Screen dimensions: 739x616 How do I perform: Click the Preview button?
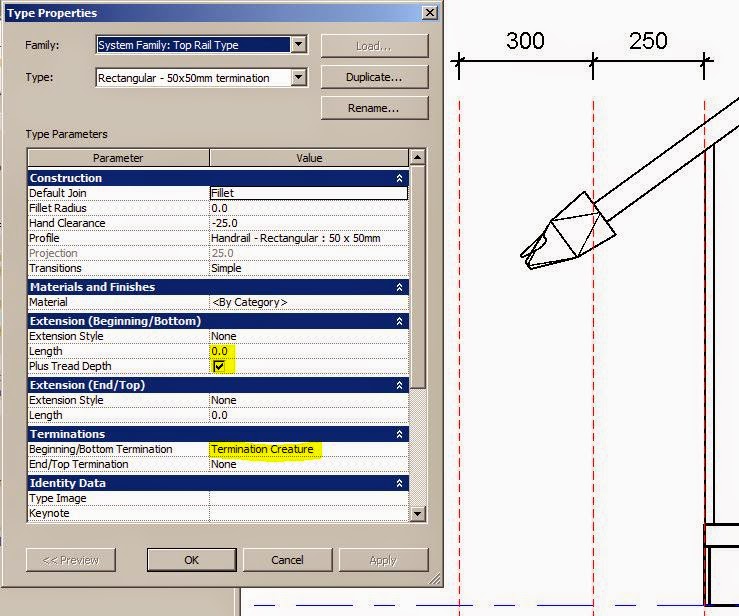coord(71,559)
